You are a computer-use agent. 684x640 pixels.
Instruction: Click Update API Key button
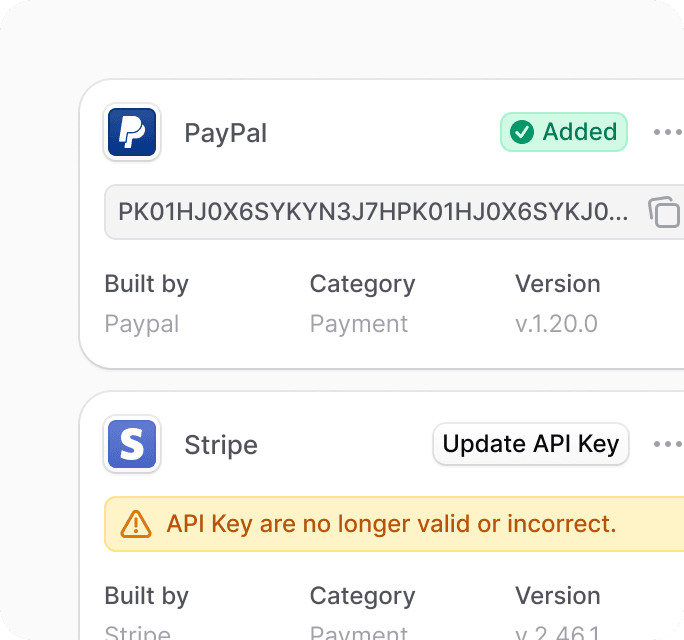(x=530, y=444)
